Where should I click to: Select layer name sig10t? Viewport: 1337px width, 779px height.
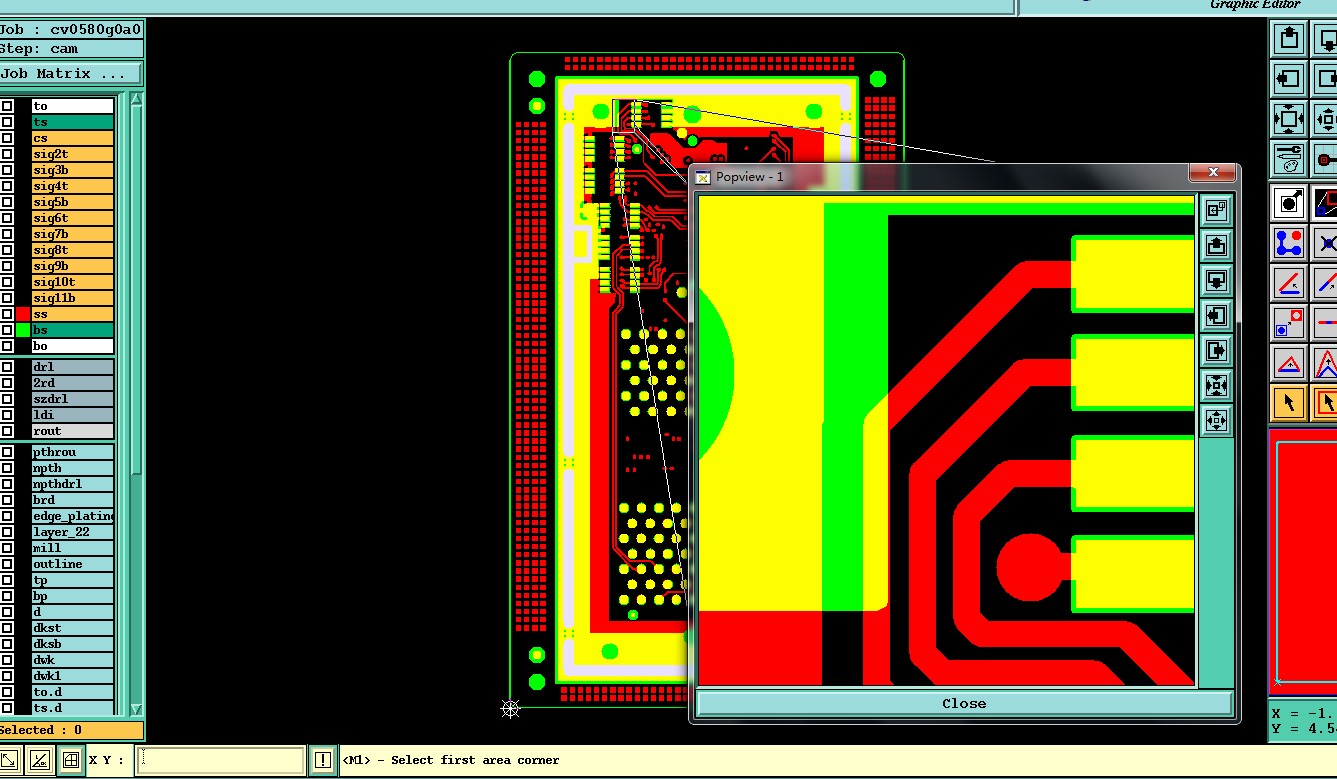(72, 282)
